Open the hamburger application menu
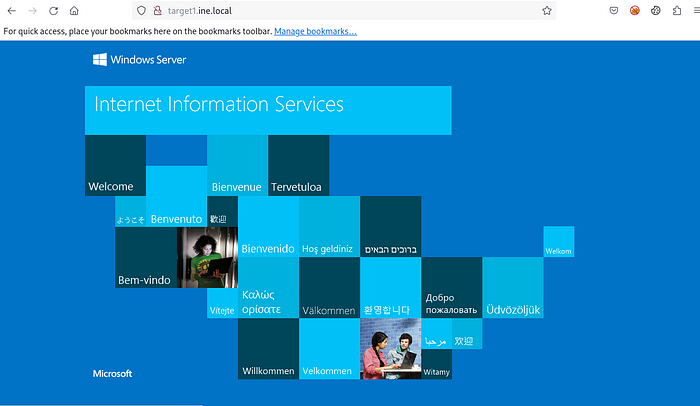Viewport: 700px width, 406px height. point(696,11)
